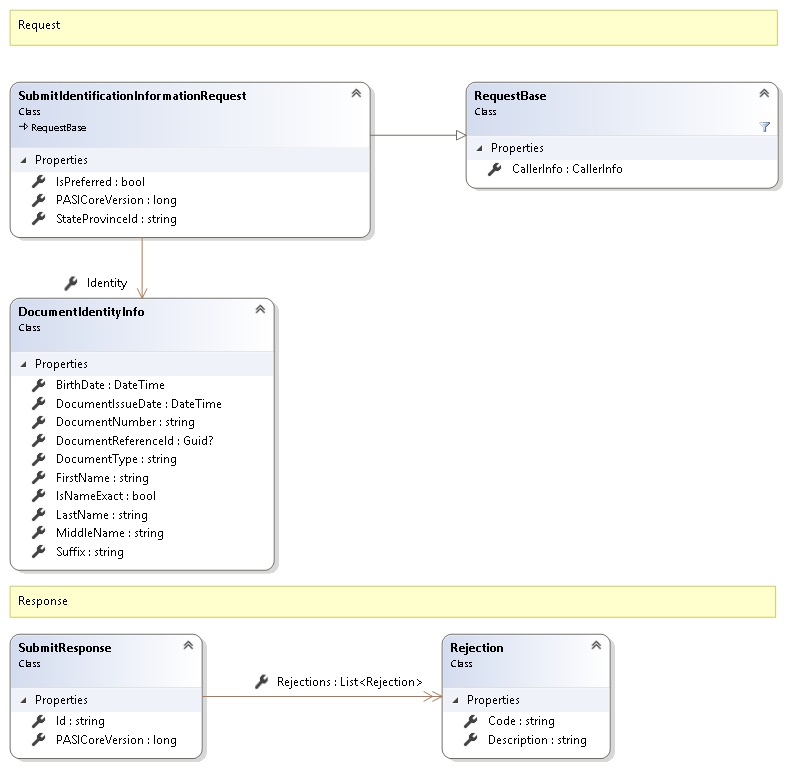
Task: Click wrench icon beside Rejections association label
Action: (x=262, y=681)
